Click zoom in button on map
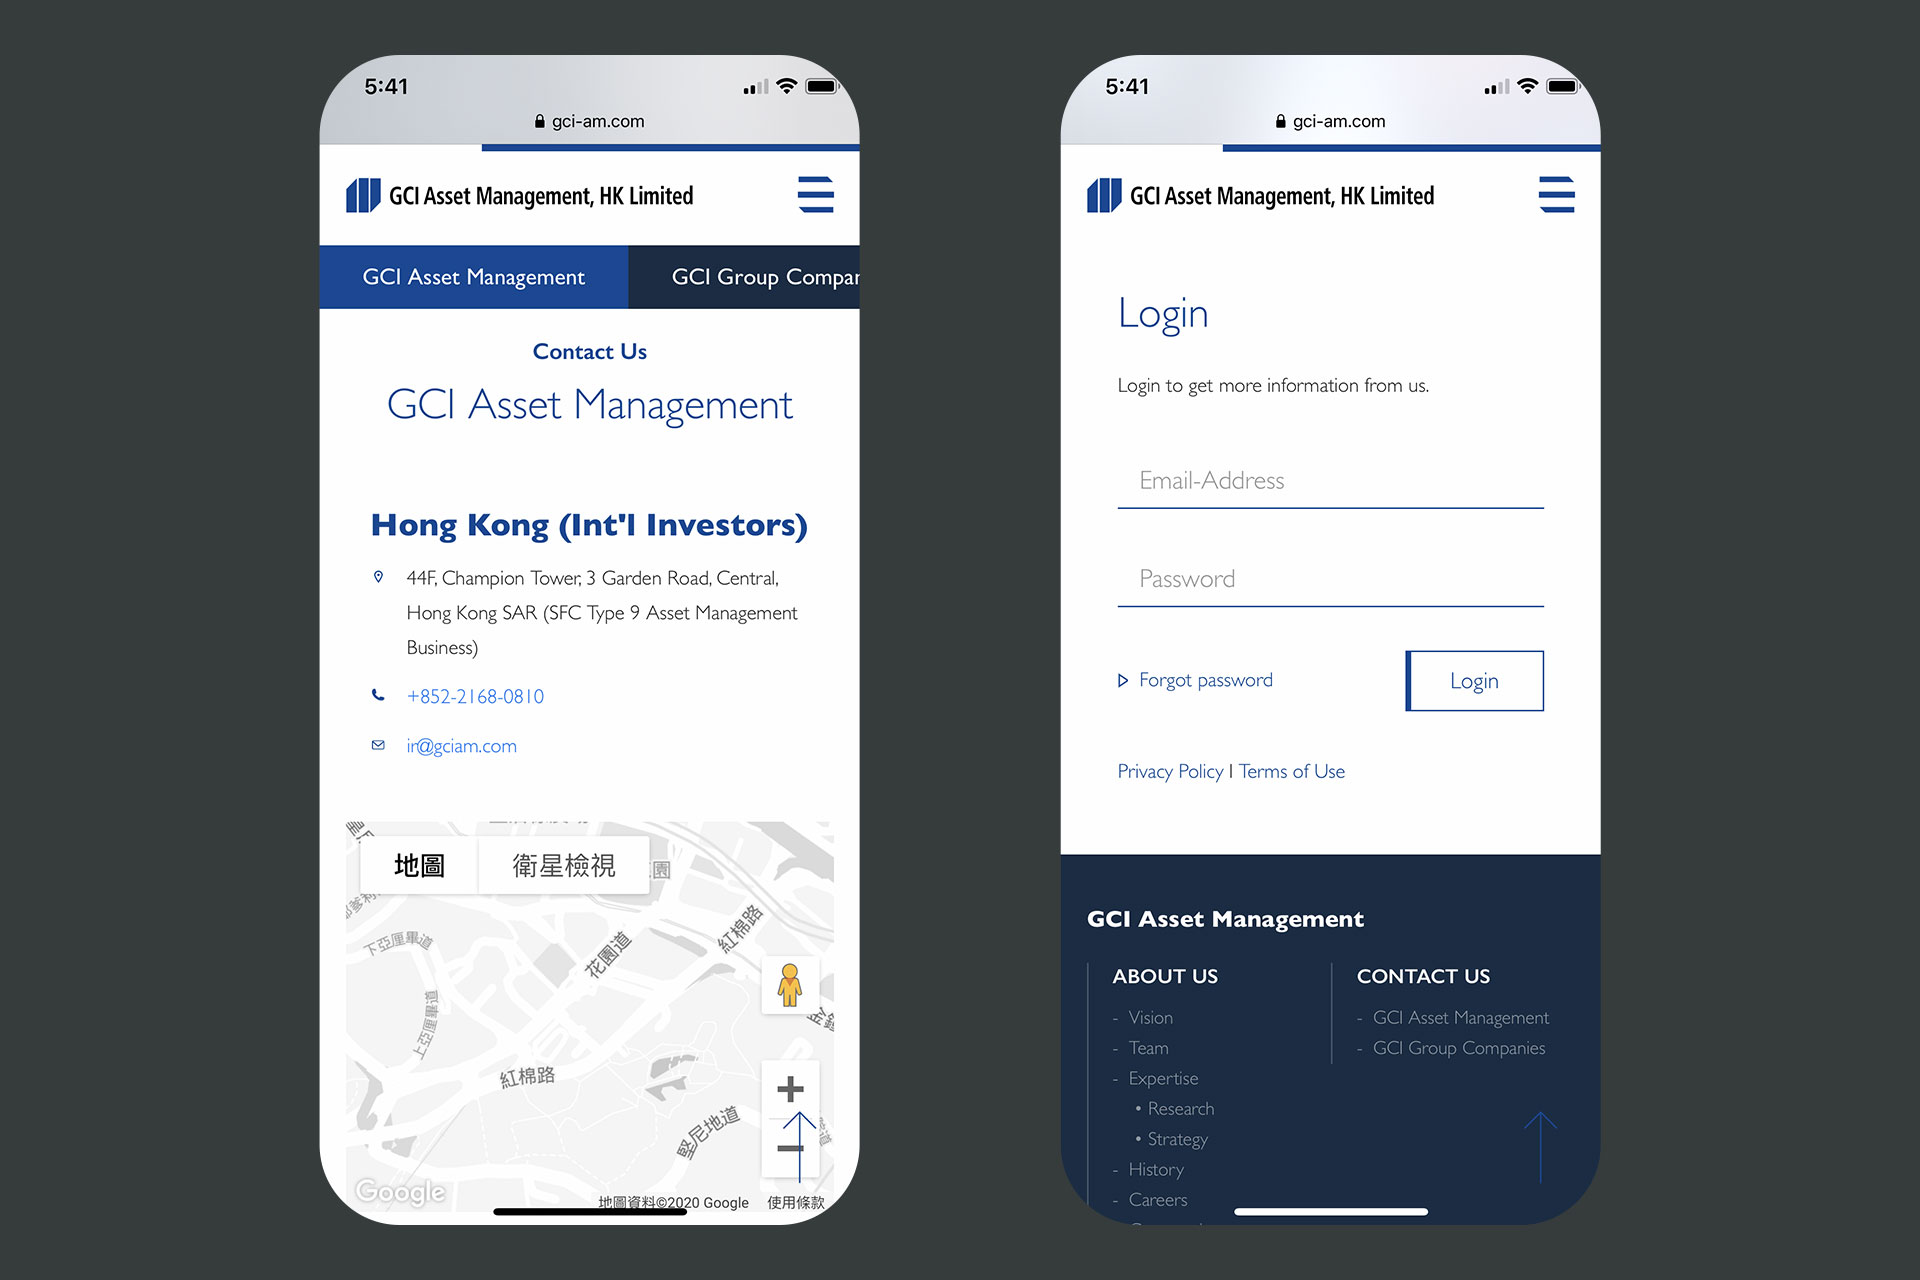Image resolution: width=1920 pixels, height=1280 pixels. pos(791,1091)
